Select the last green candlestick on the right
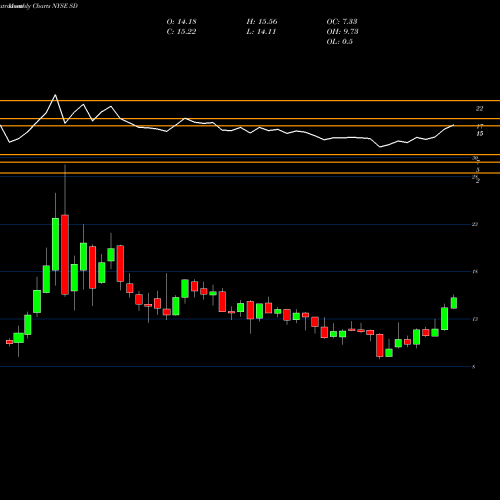Viewport: 500px width, 500px height. point(454,303)
